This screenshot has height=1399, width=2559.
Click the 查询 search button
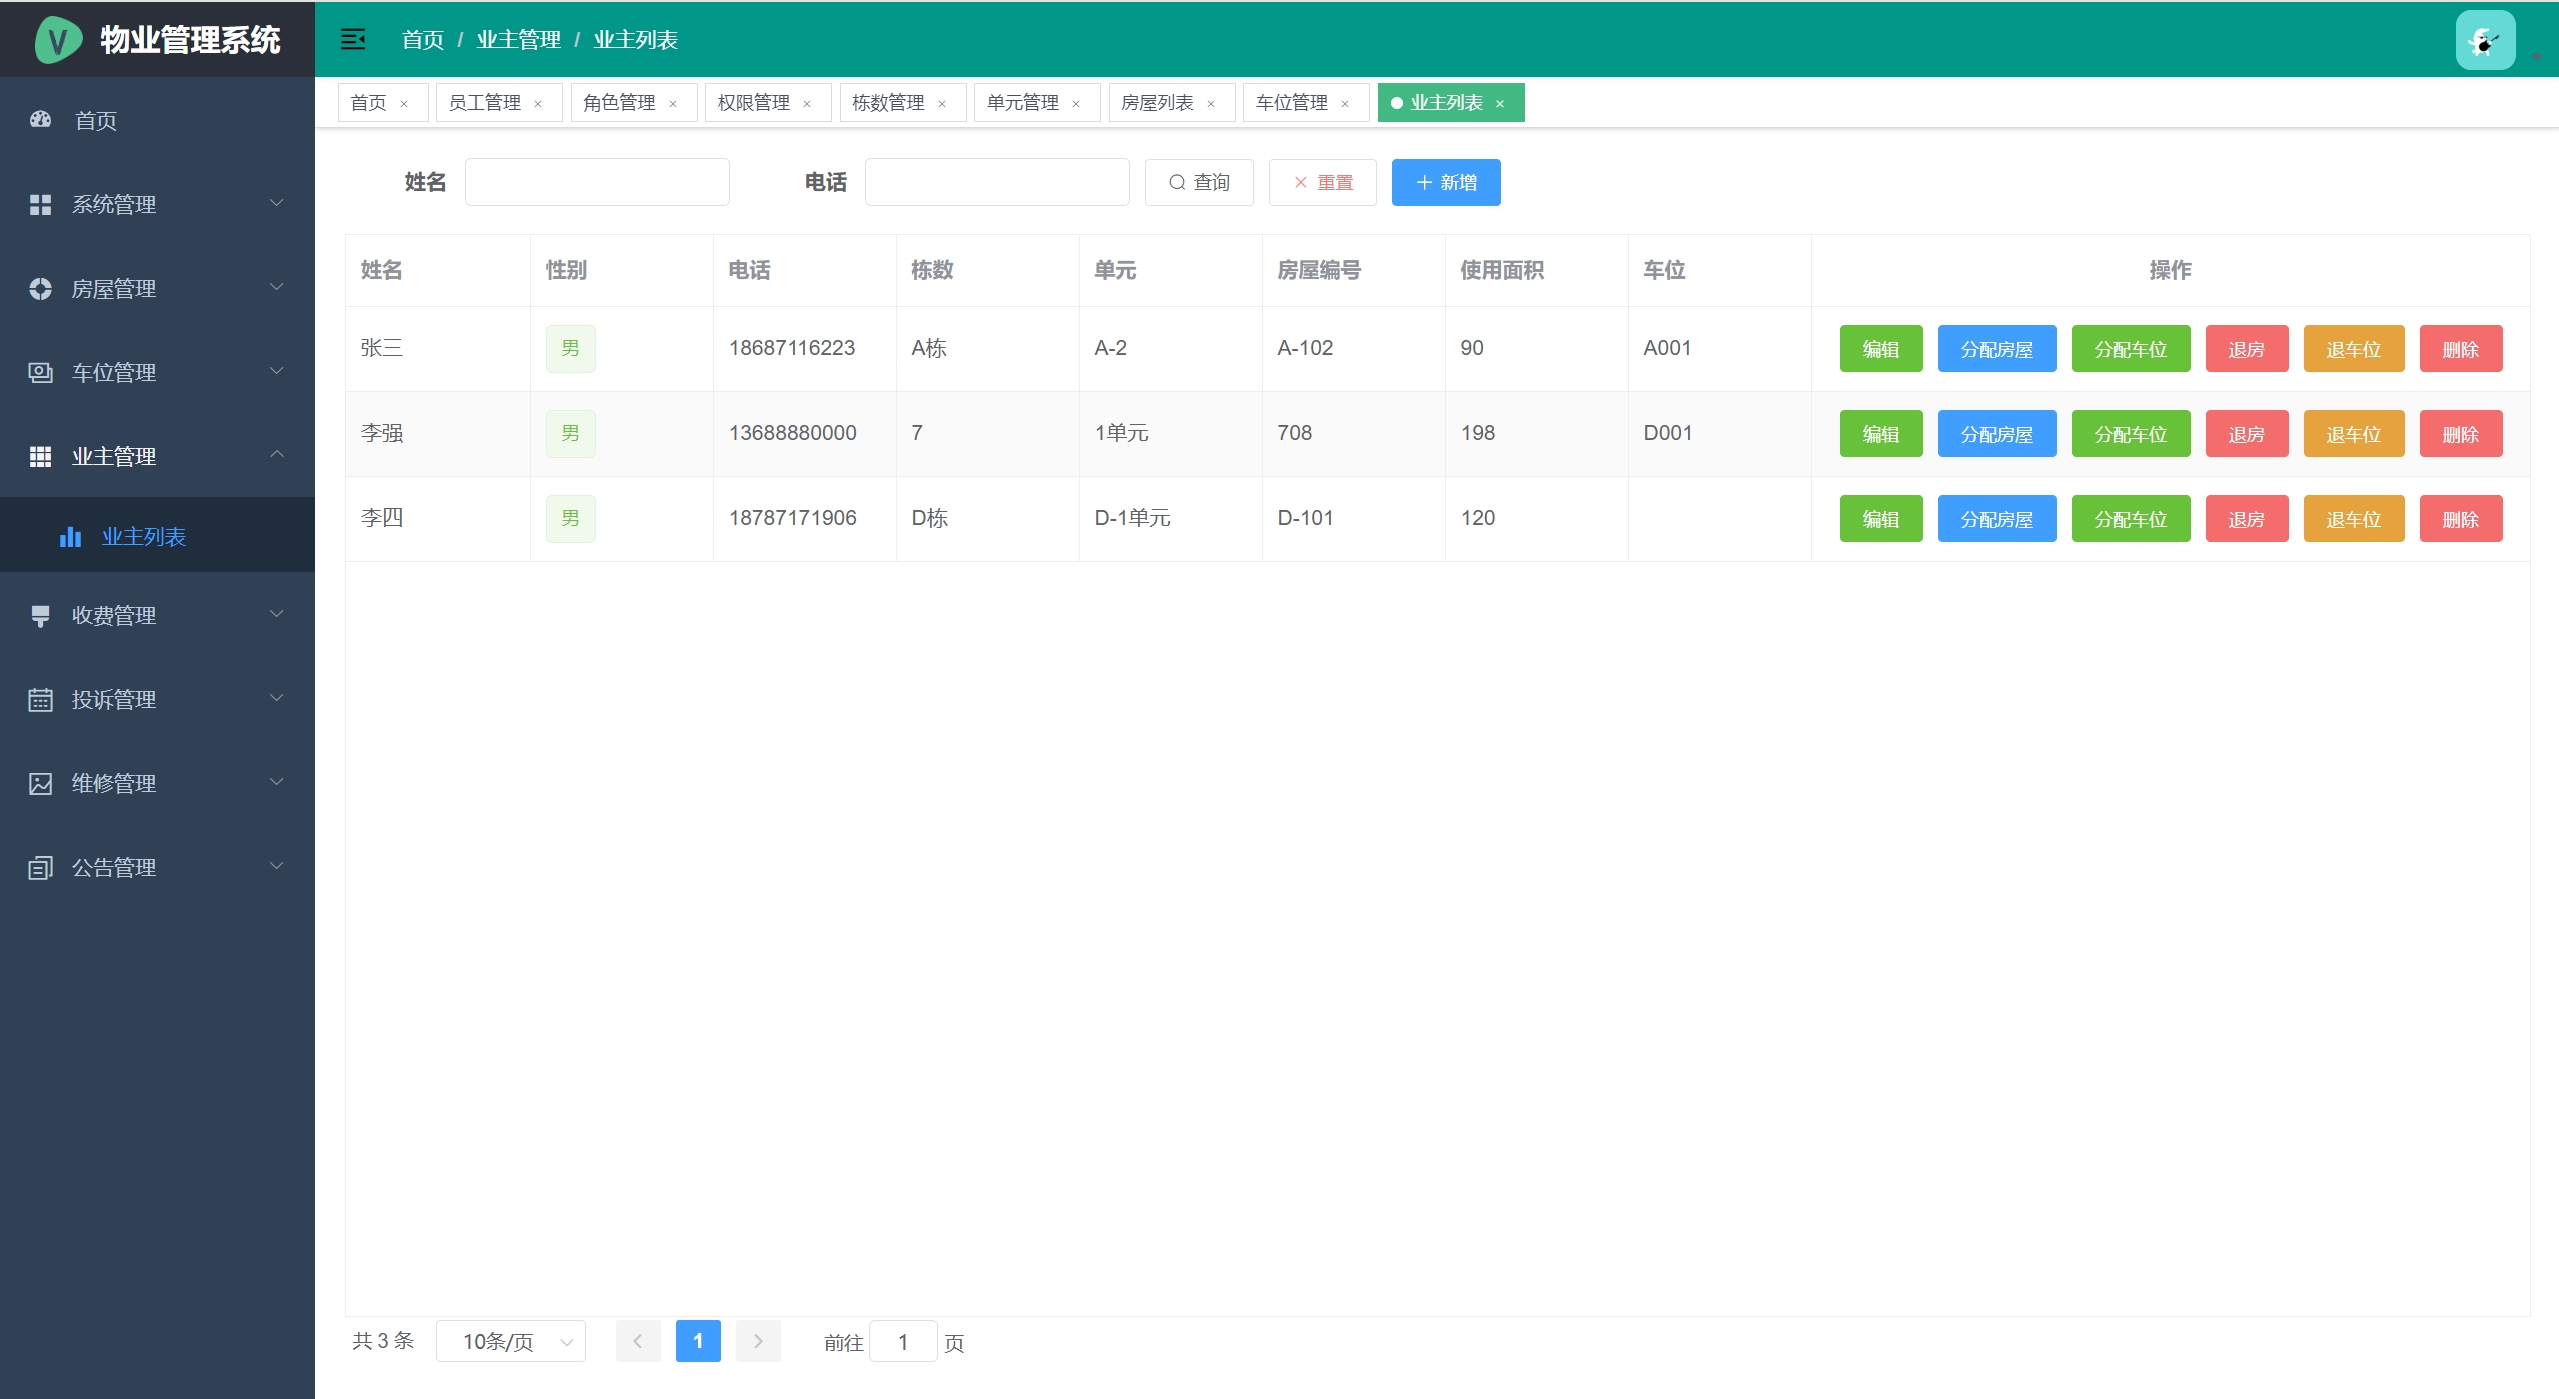click(1199, 182)
